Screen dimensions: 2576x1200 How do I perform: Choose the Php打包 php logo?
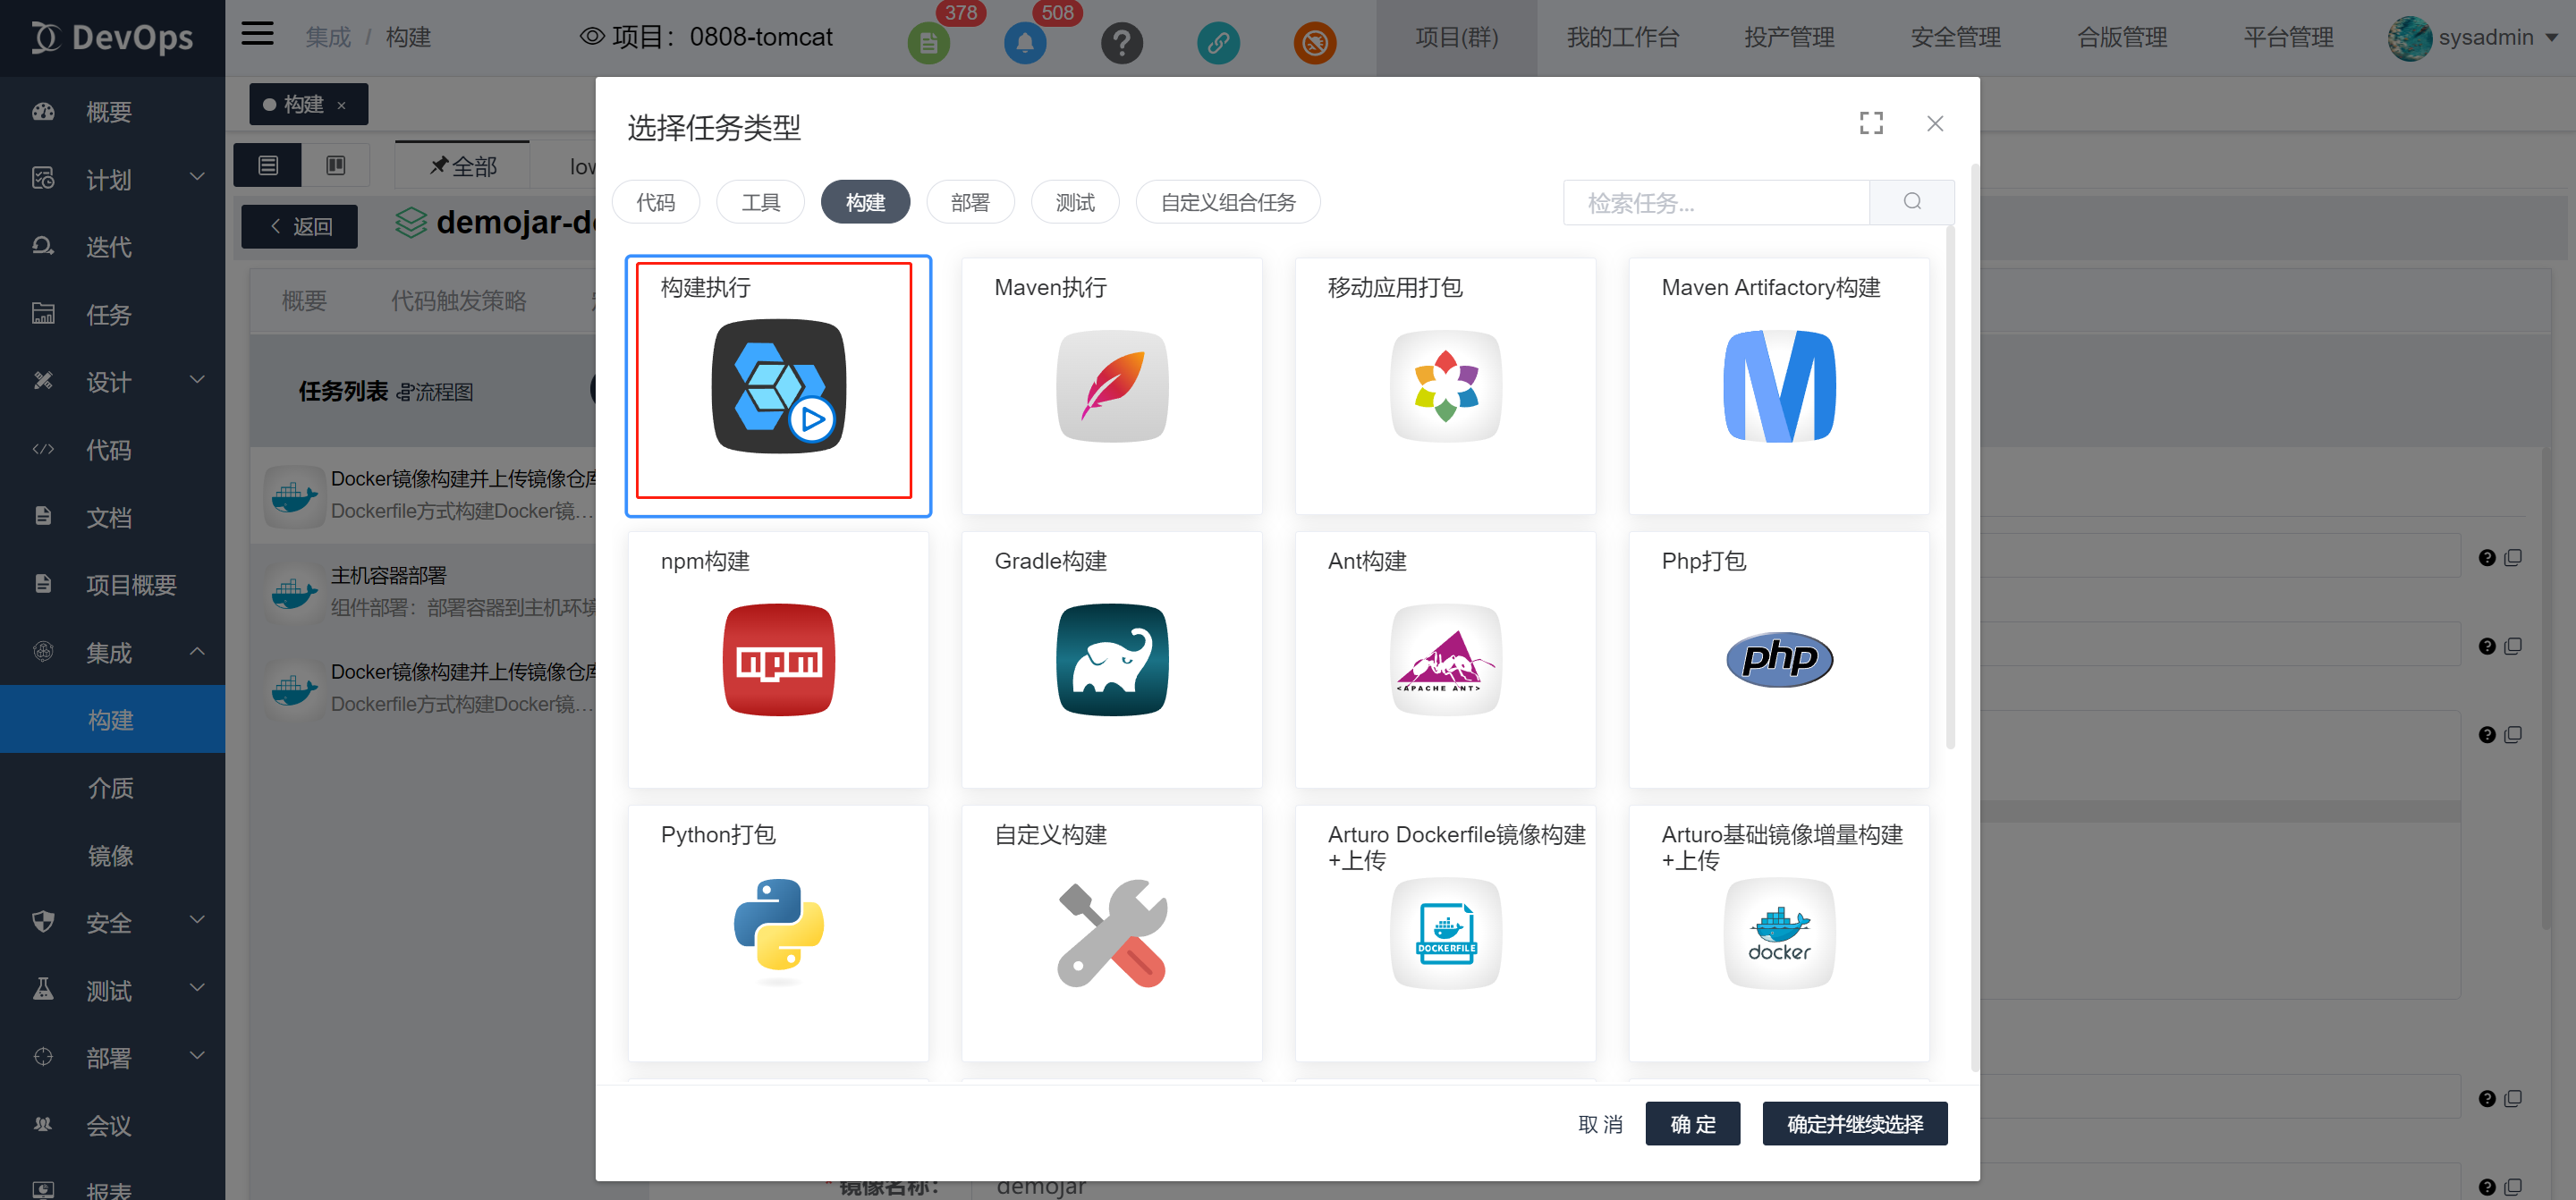tap(1779, 659)
